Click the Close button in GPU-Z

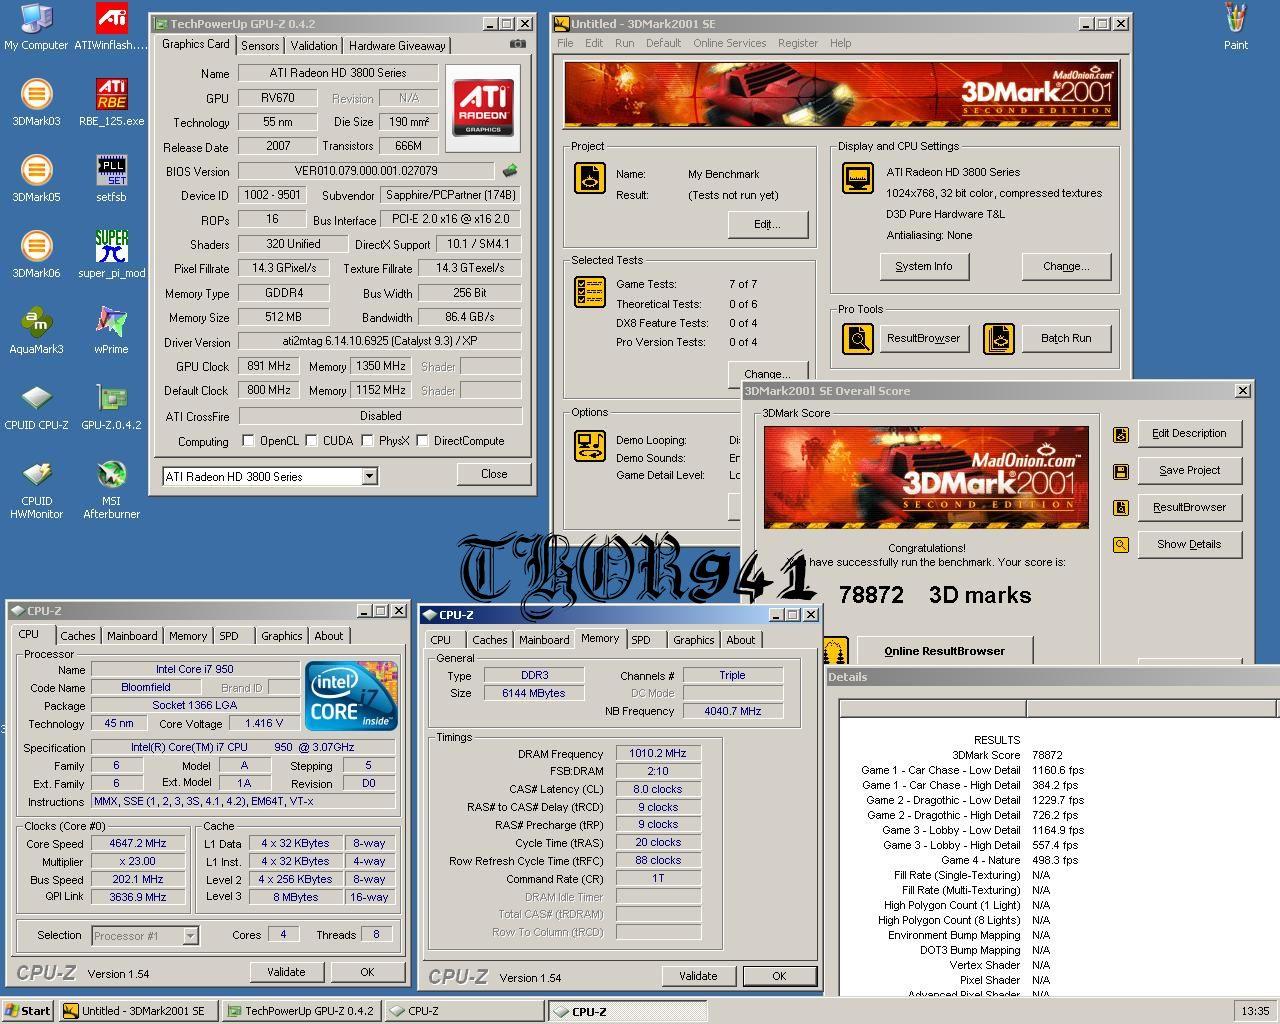coord(494,474)
